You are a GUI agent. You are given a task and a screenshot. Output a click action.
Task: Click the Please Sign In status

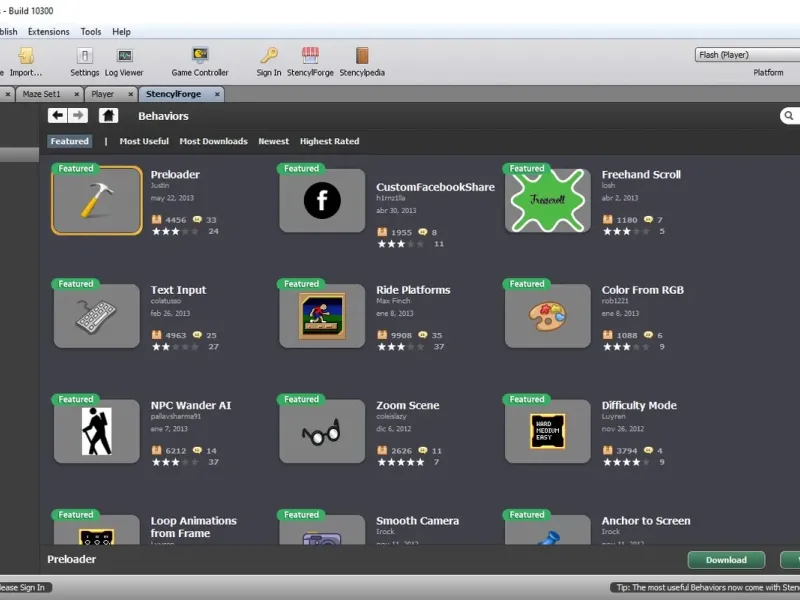pyautogui.click(x=22, y=587)
